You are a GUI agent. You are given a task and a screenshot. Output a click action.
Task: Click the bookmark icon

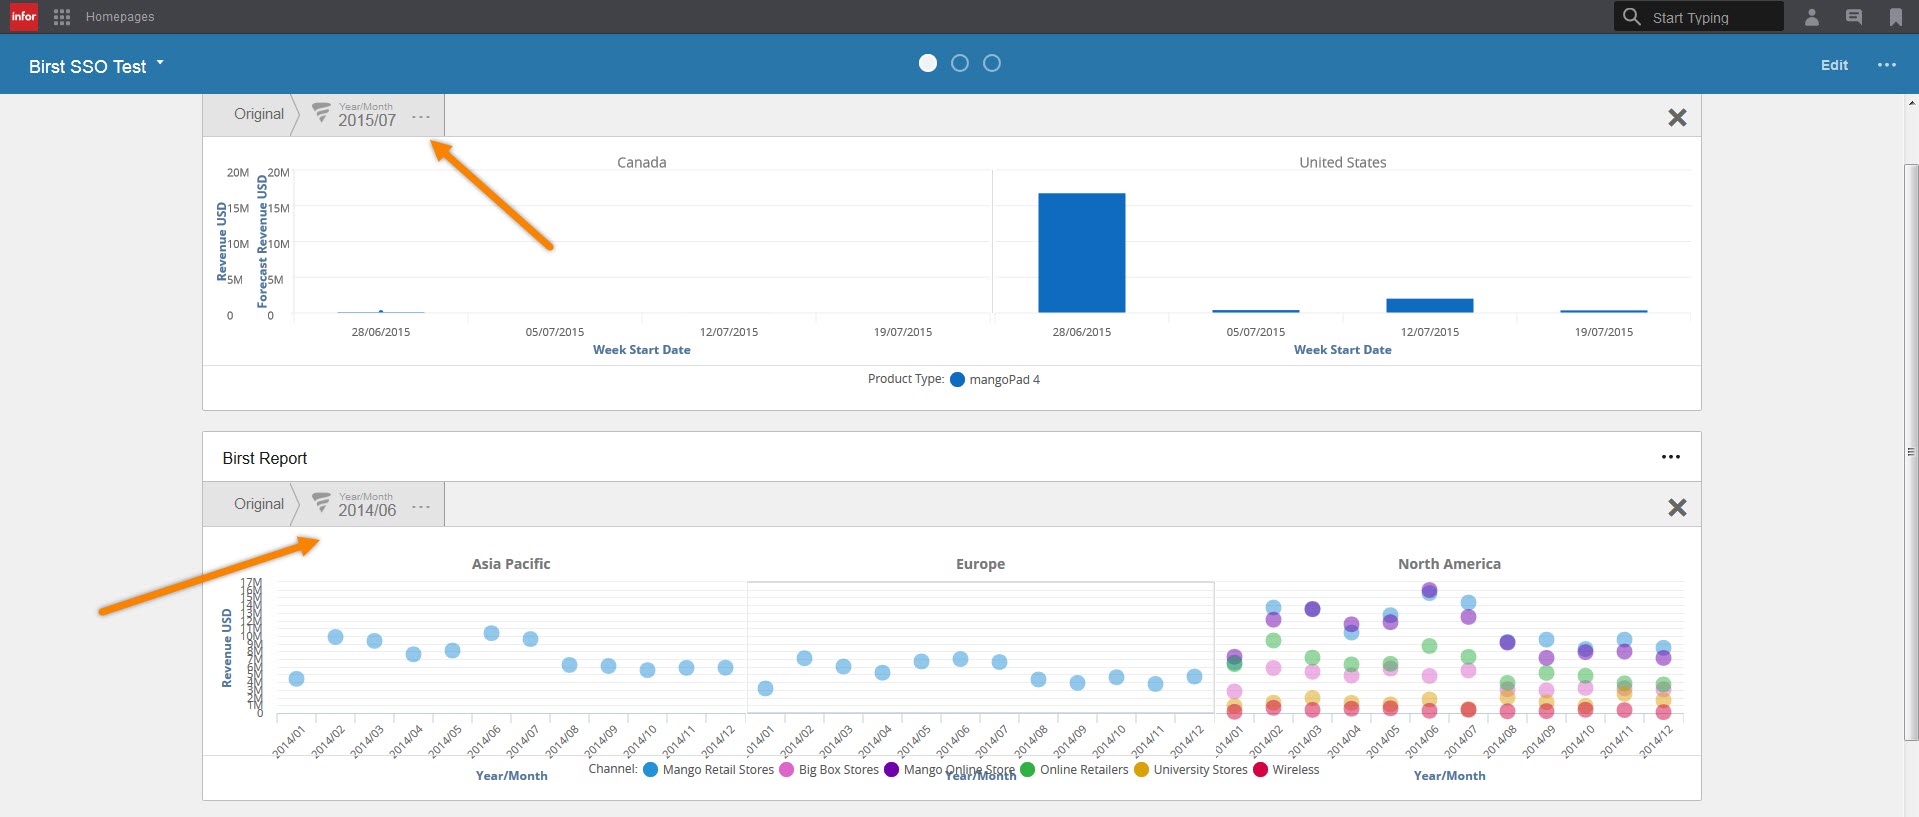[1896, 17]
